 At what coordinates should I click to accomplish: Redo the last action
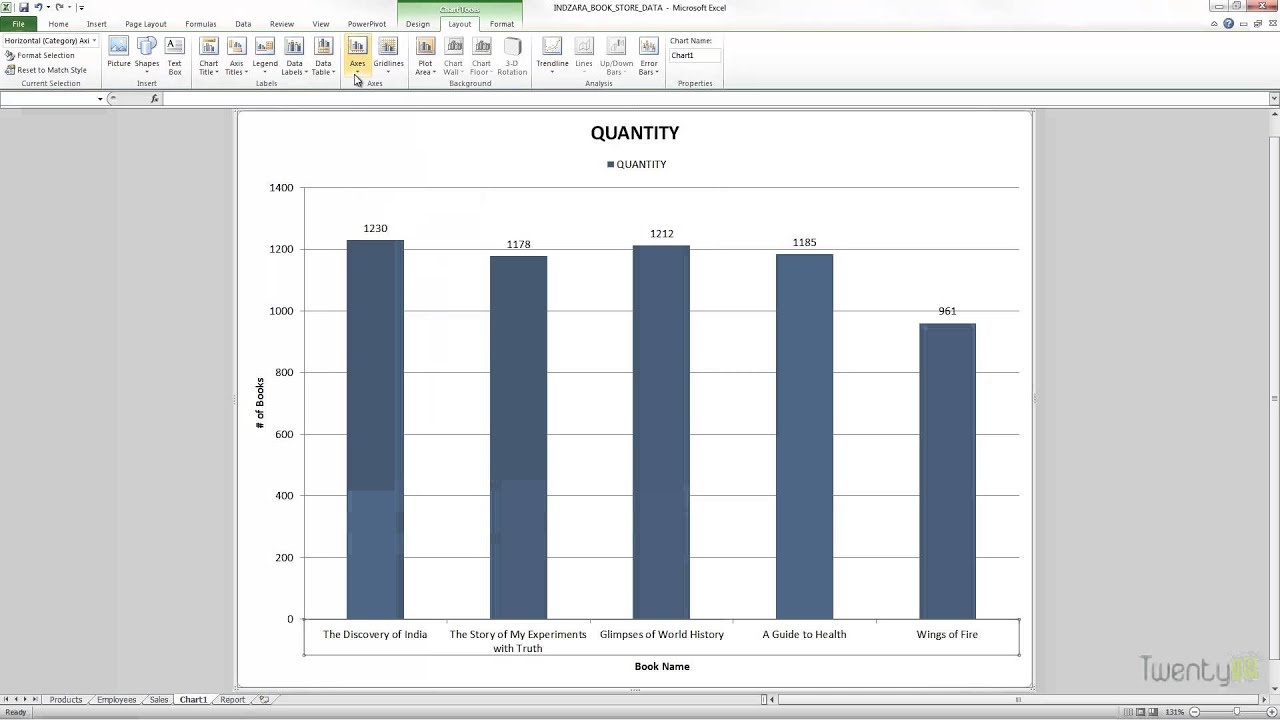pos(60,7)
